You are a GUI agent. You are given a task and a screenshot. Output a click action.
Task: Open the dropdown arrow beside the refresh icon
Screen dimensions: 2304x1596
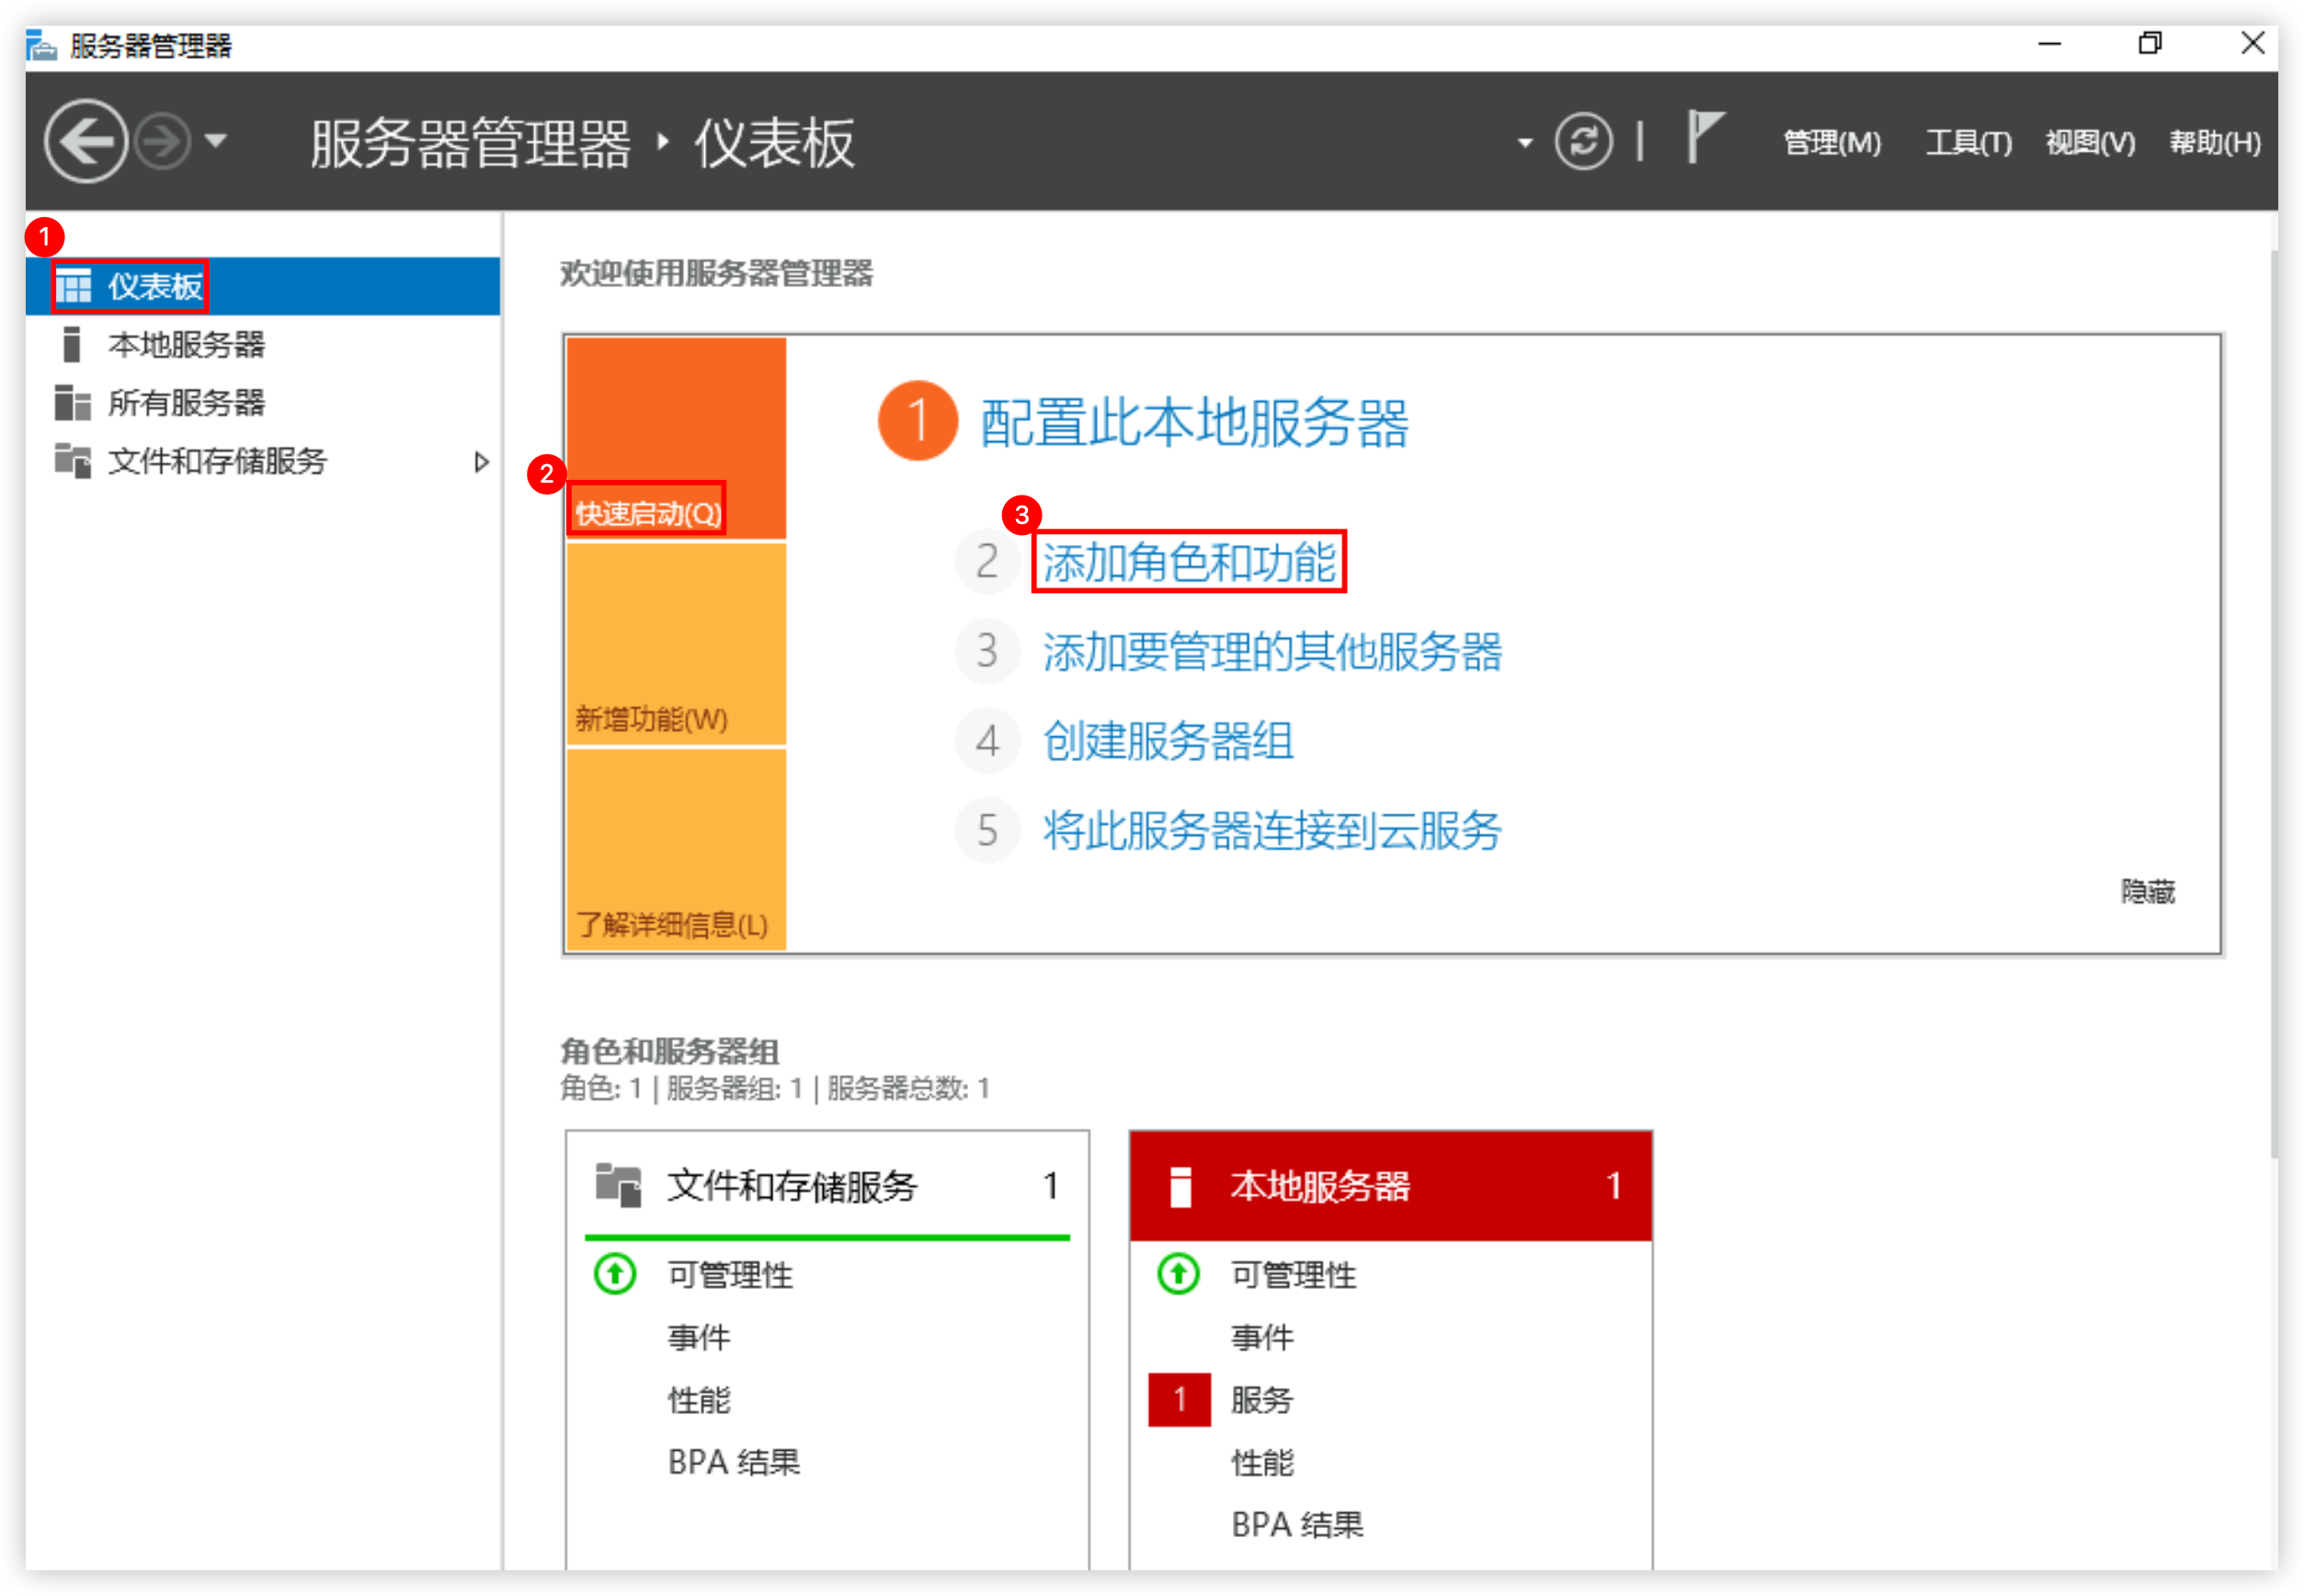(x=1525, y=143)
